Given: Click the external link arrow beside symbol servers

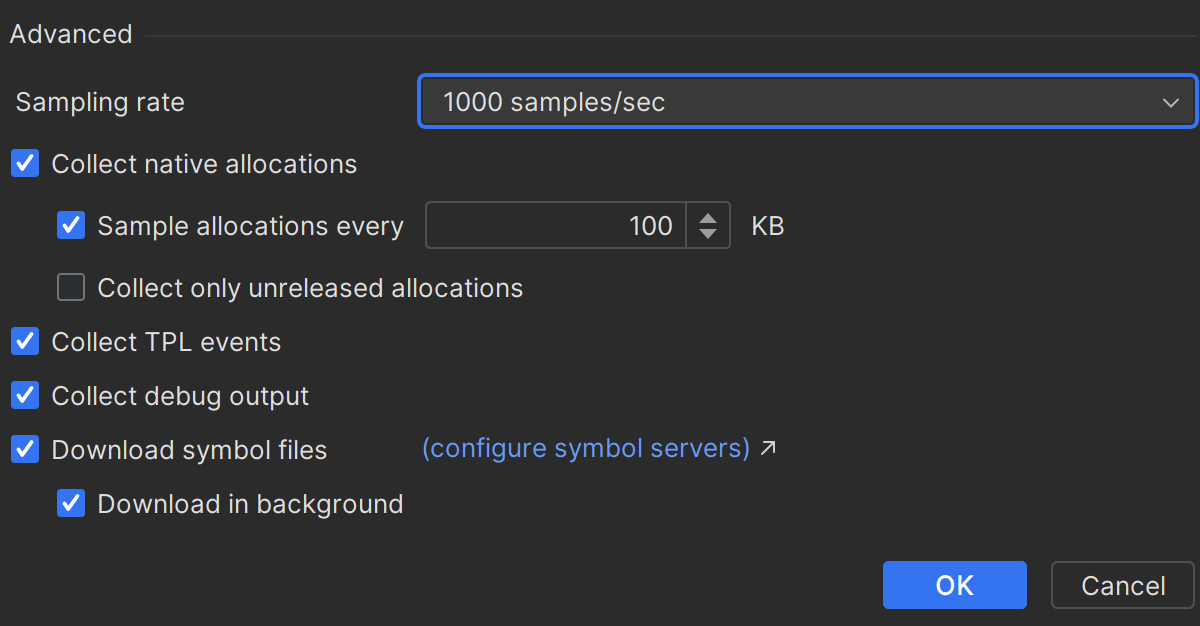Looking at the screenshot, I should point(768,449).
